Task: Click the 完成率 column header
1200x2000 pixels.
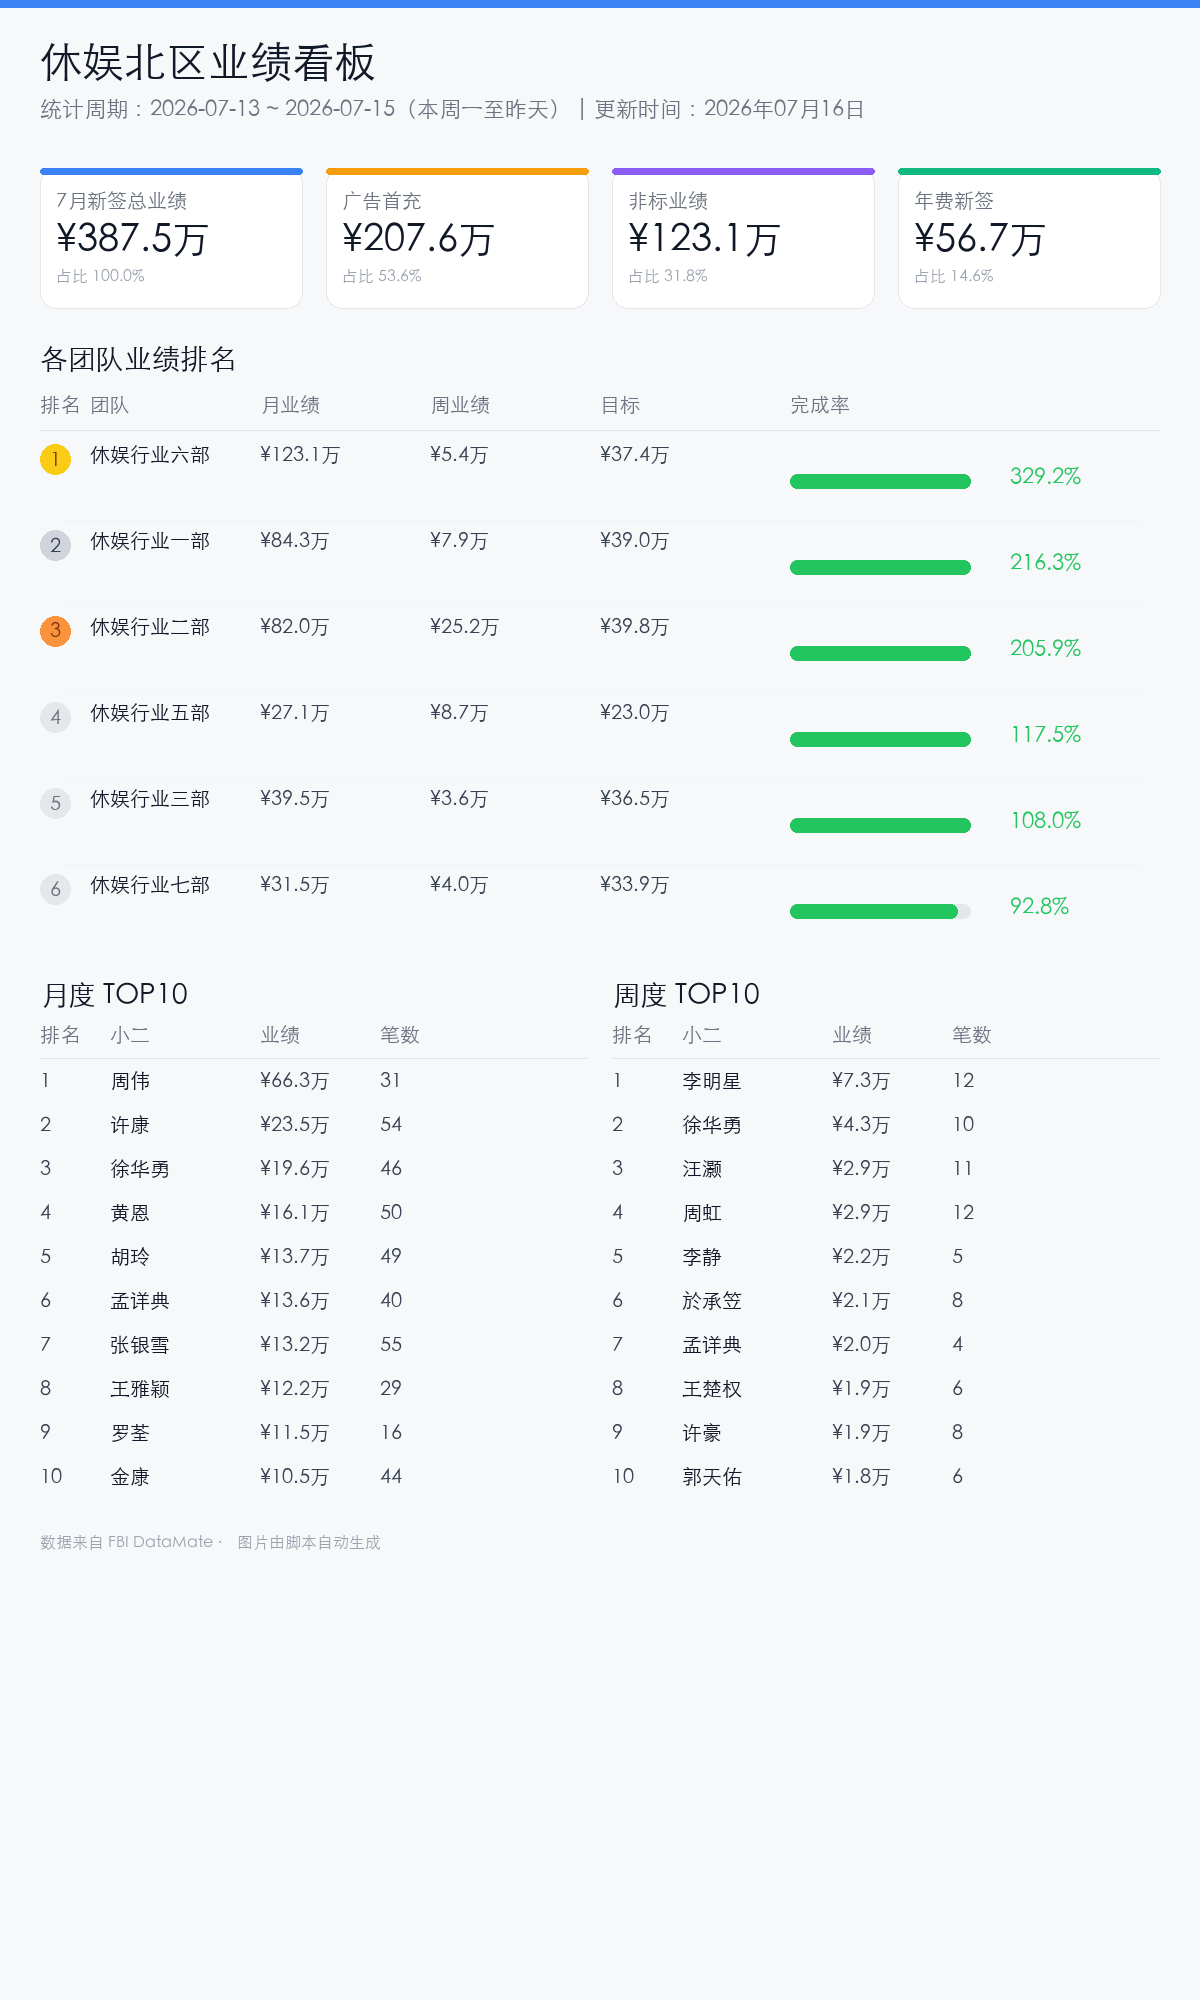Action: coord(820,405)
